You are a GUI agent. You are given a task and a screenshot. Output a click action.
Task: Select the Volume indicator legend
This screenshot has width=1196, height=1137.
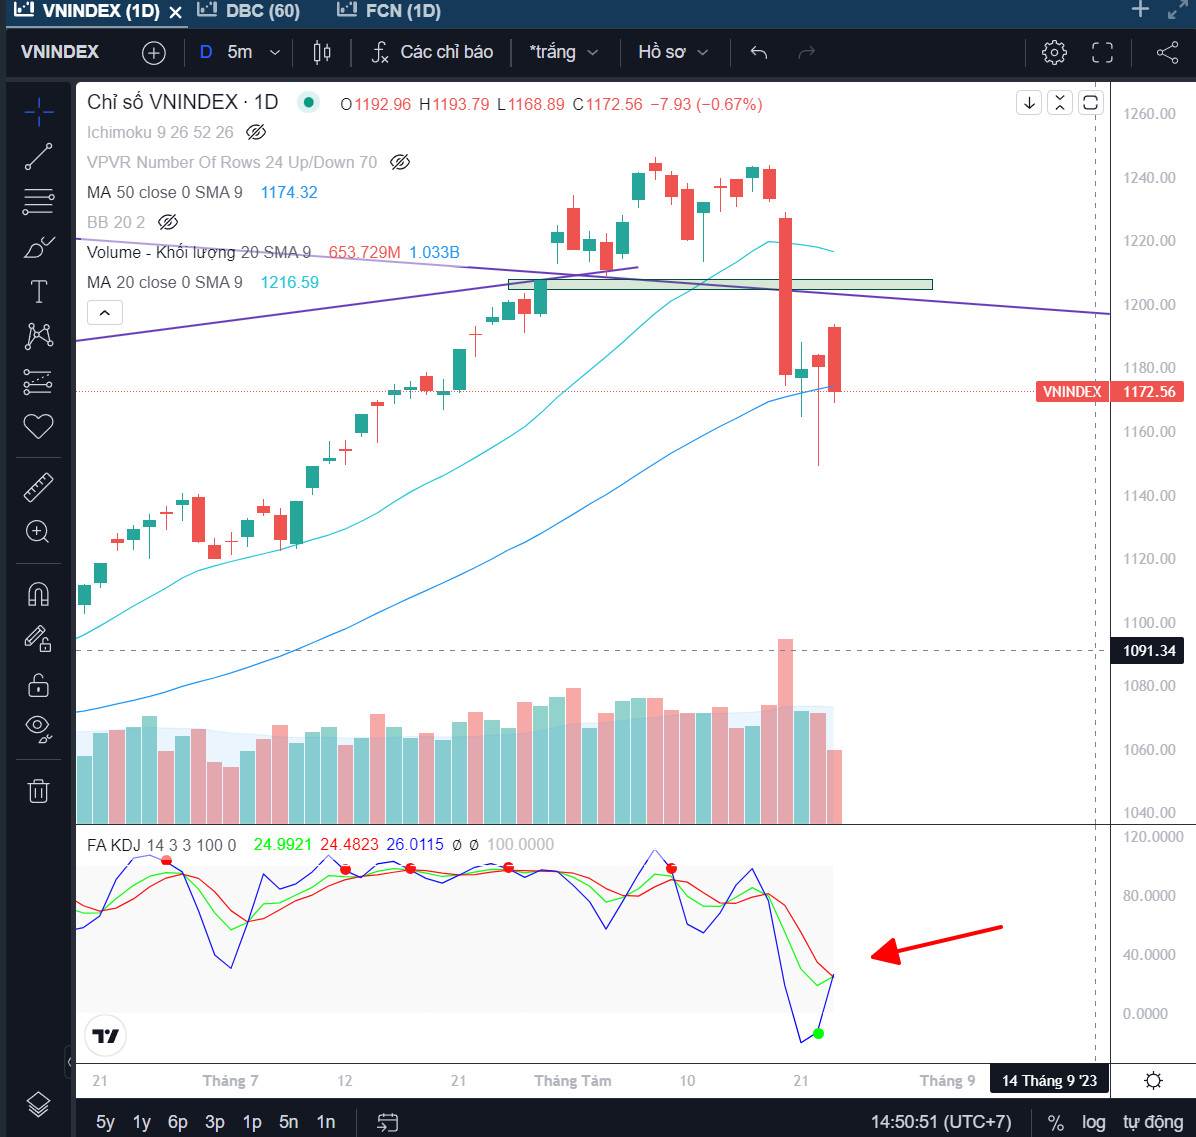[198, 252]
